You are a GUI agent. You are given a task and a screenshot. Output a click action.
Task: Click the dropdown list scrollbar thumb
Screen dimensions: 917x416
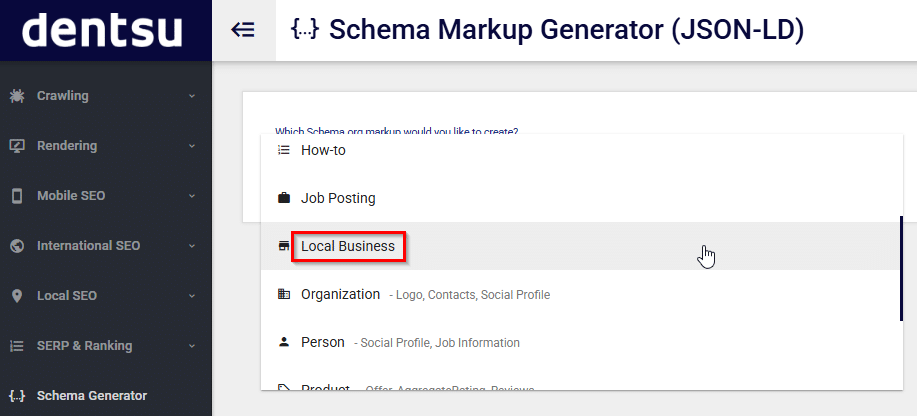901,268
